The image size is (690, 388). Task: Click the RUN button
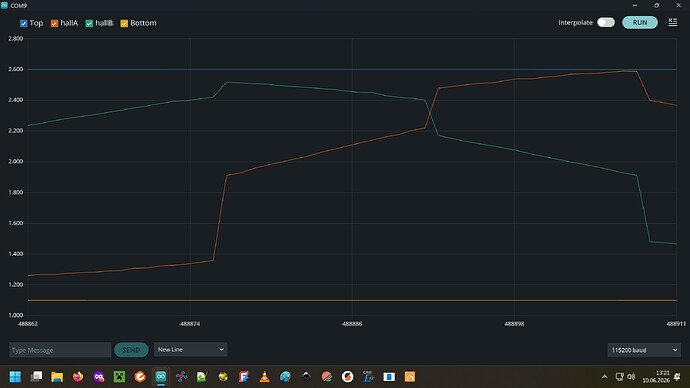pyautogui.click(x=640, y=22)
